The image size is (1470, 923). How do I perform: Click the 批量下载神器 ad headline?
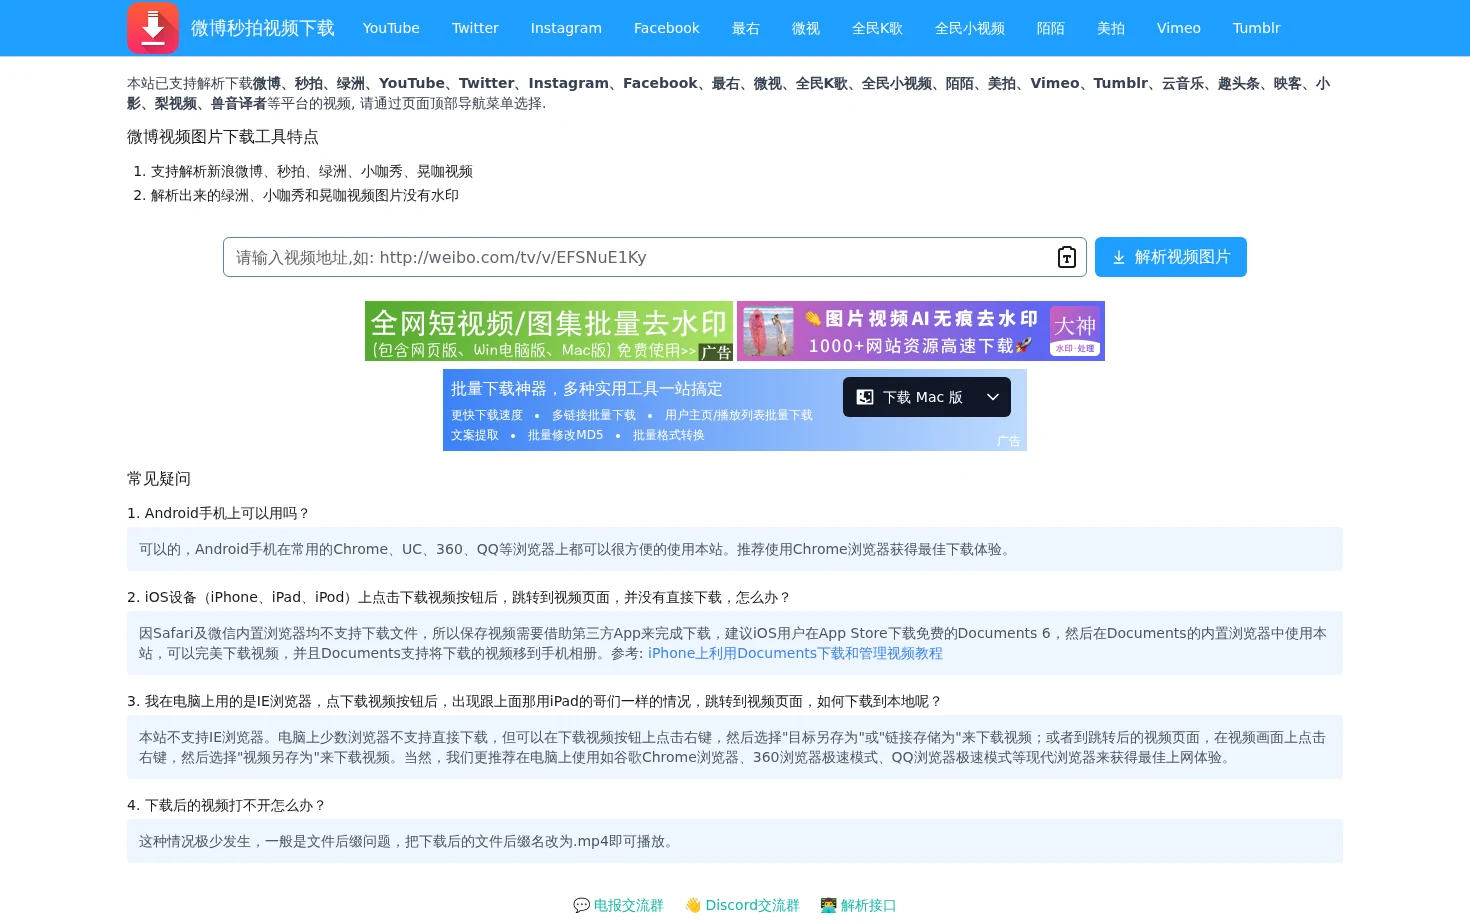[x=587, y=389]
